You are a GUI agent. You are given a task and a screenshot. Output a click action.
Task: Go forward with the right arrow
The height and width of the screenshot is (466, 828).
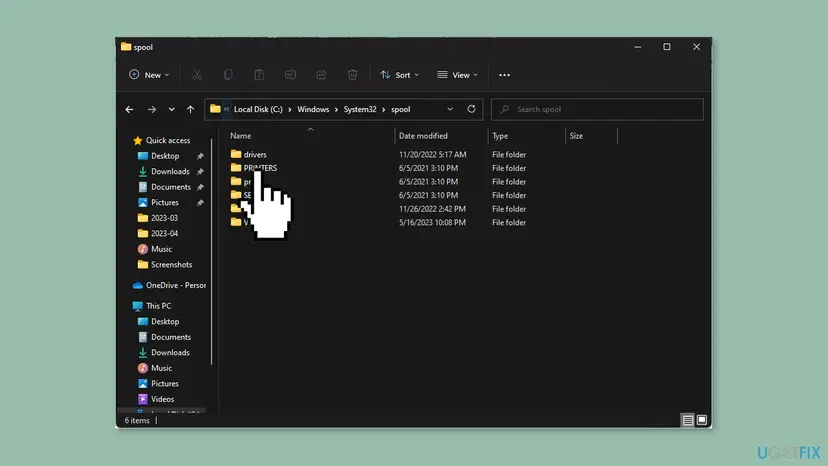[152, 109]
